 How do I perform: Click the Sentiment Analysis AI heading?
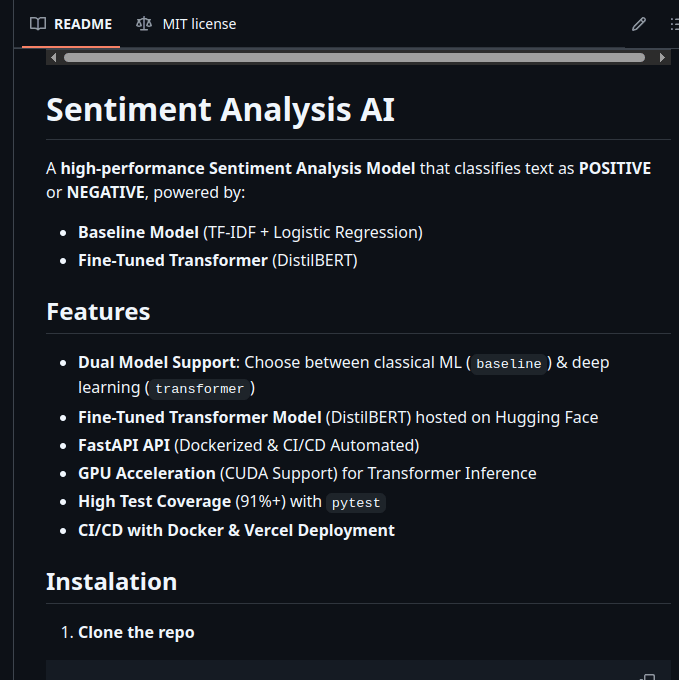tap(220, 109)
